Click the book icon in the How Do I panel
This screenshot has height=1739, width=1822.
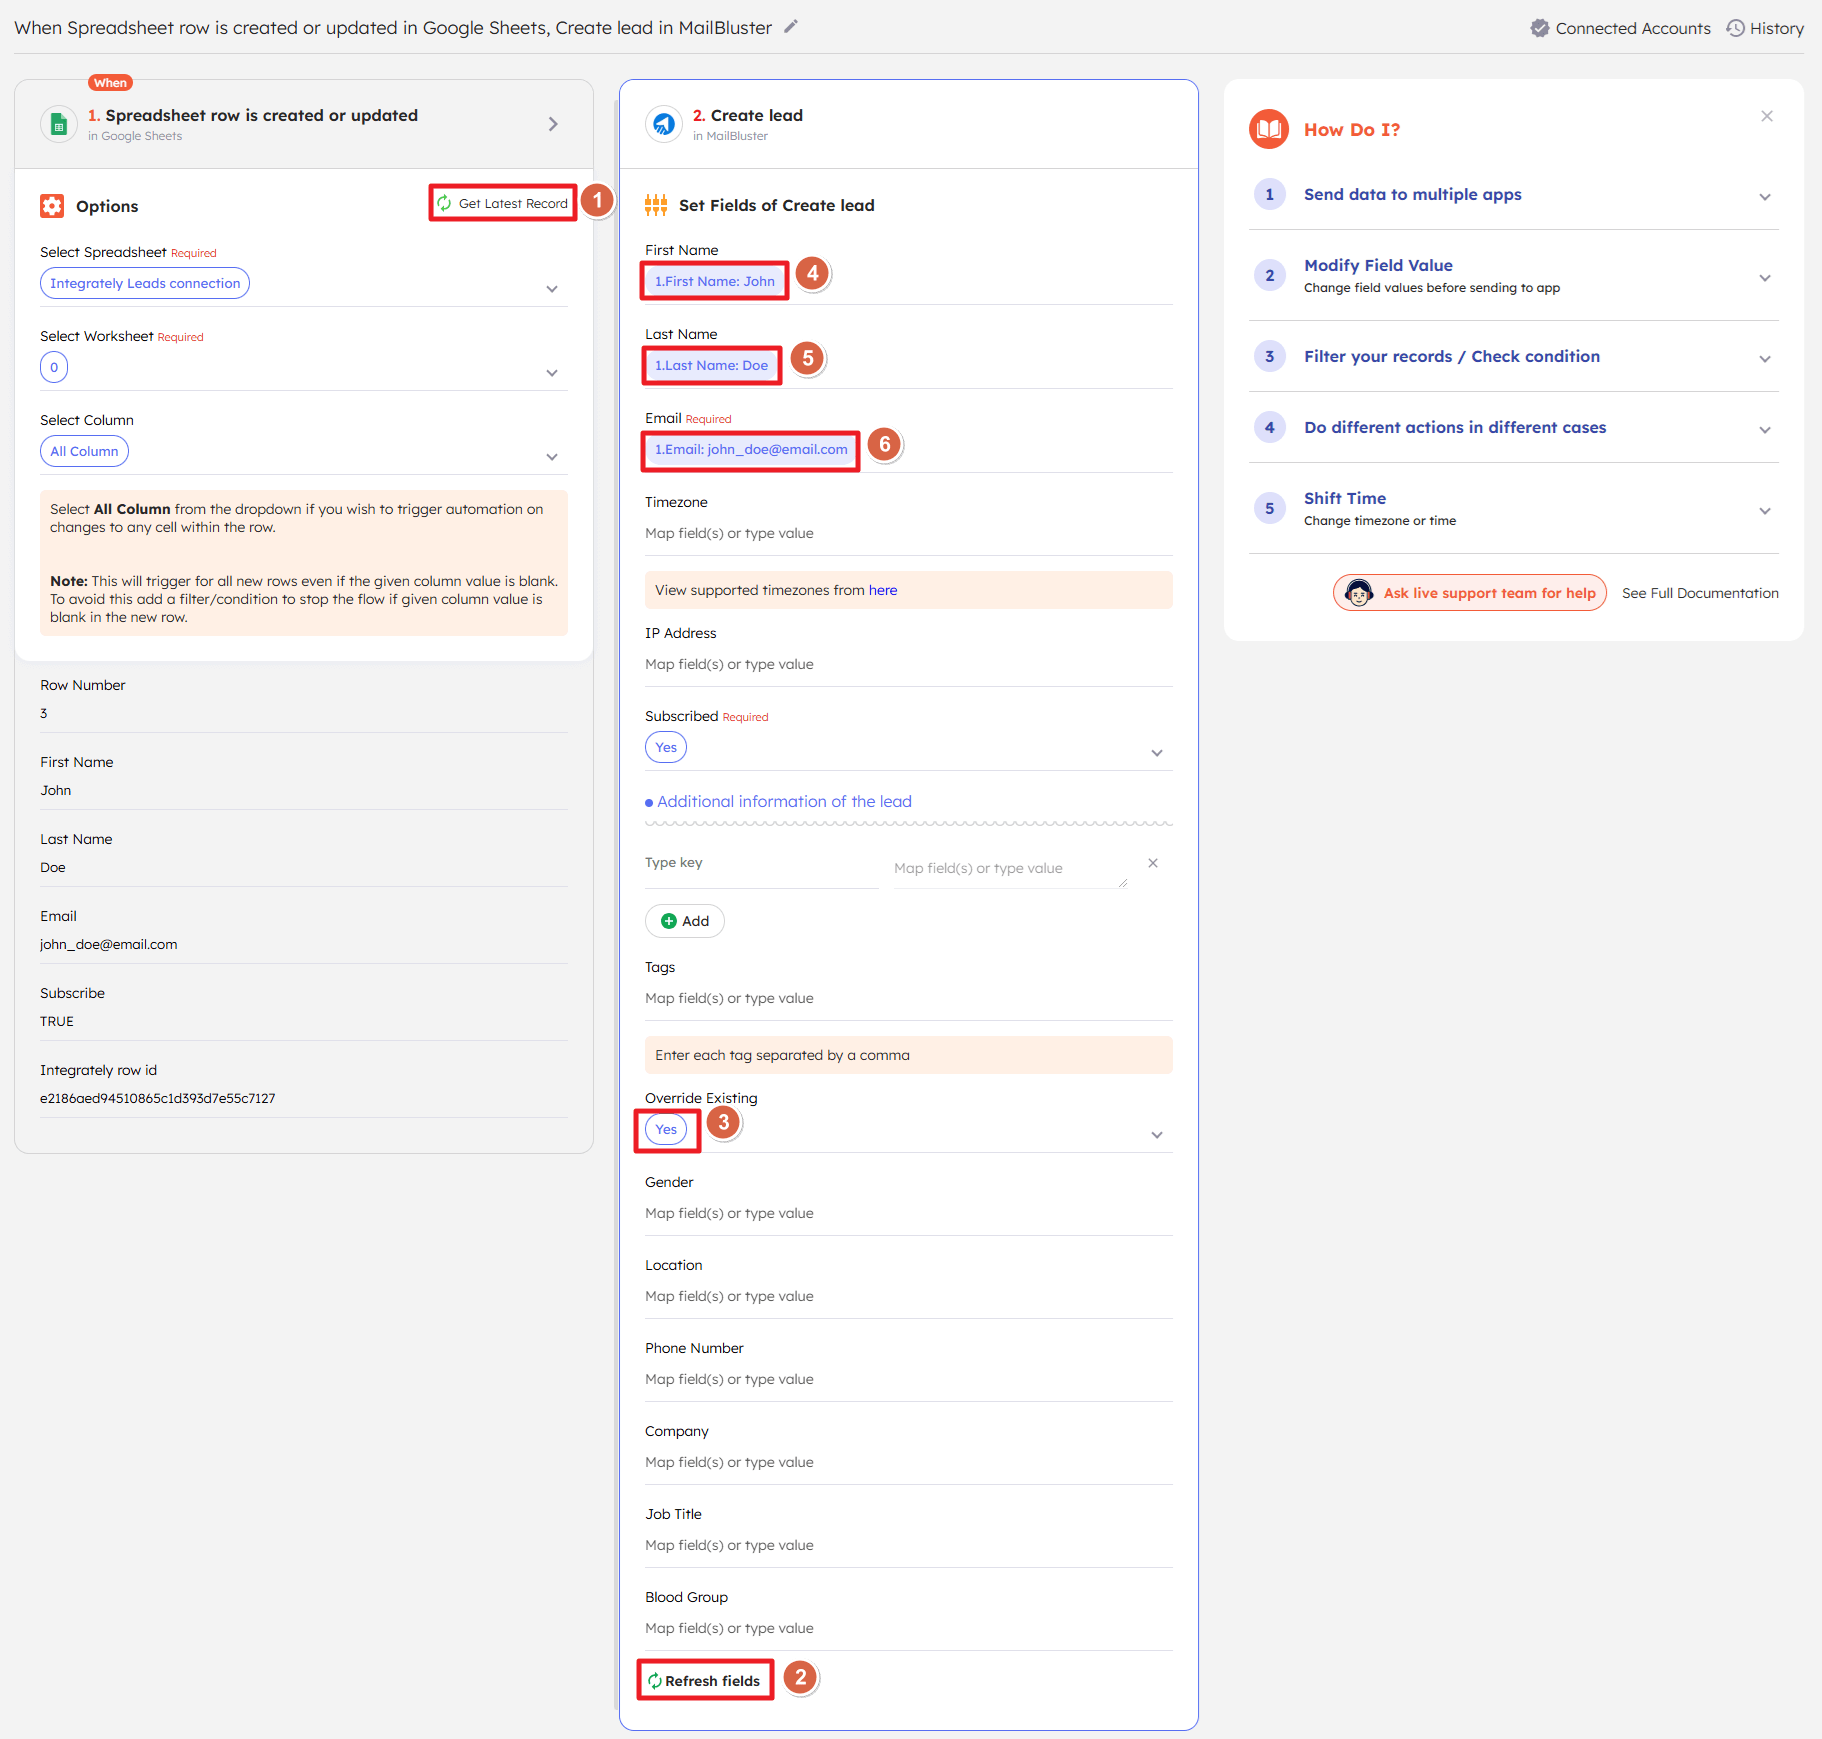click(1269, 129)
